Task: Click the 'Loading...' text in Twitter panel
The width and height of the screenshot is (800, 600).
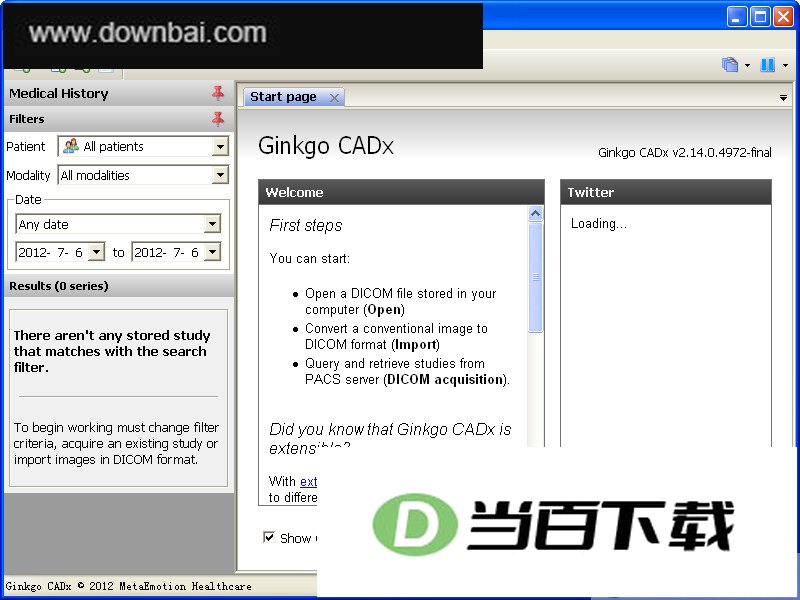Action: (x=598, y=223)
